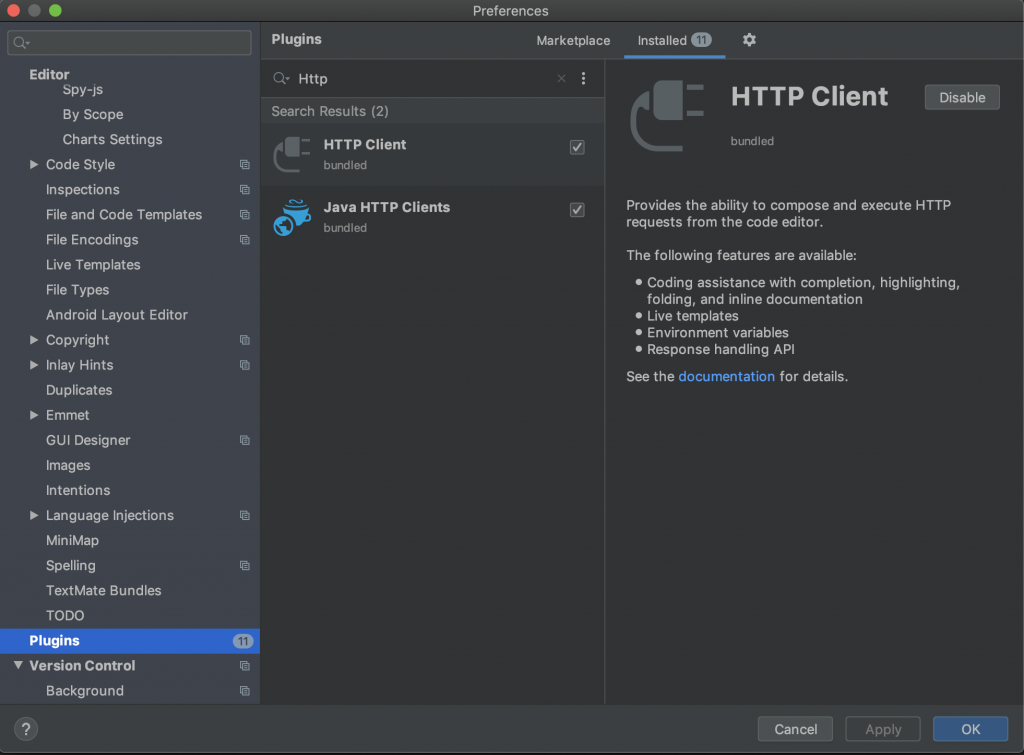Disable the HTTP Client plugin
This screenshot has height=755, width=1024.
pyautogui.click(x=962, y=97)
